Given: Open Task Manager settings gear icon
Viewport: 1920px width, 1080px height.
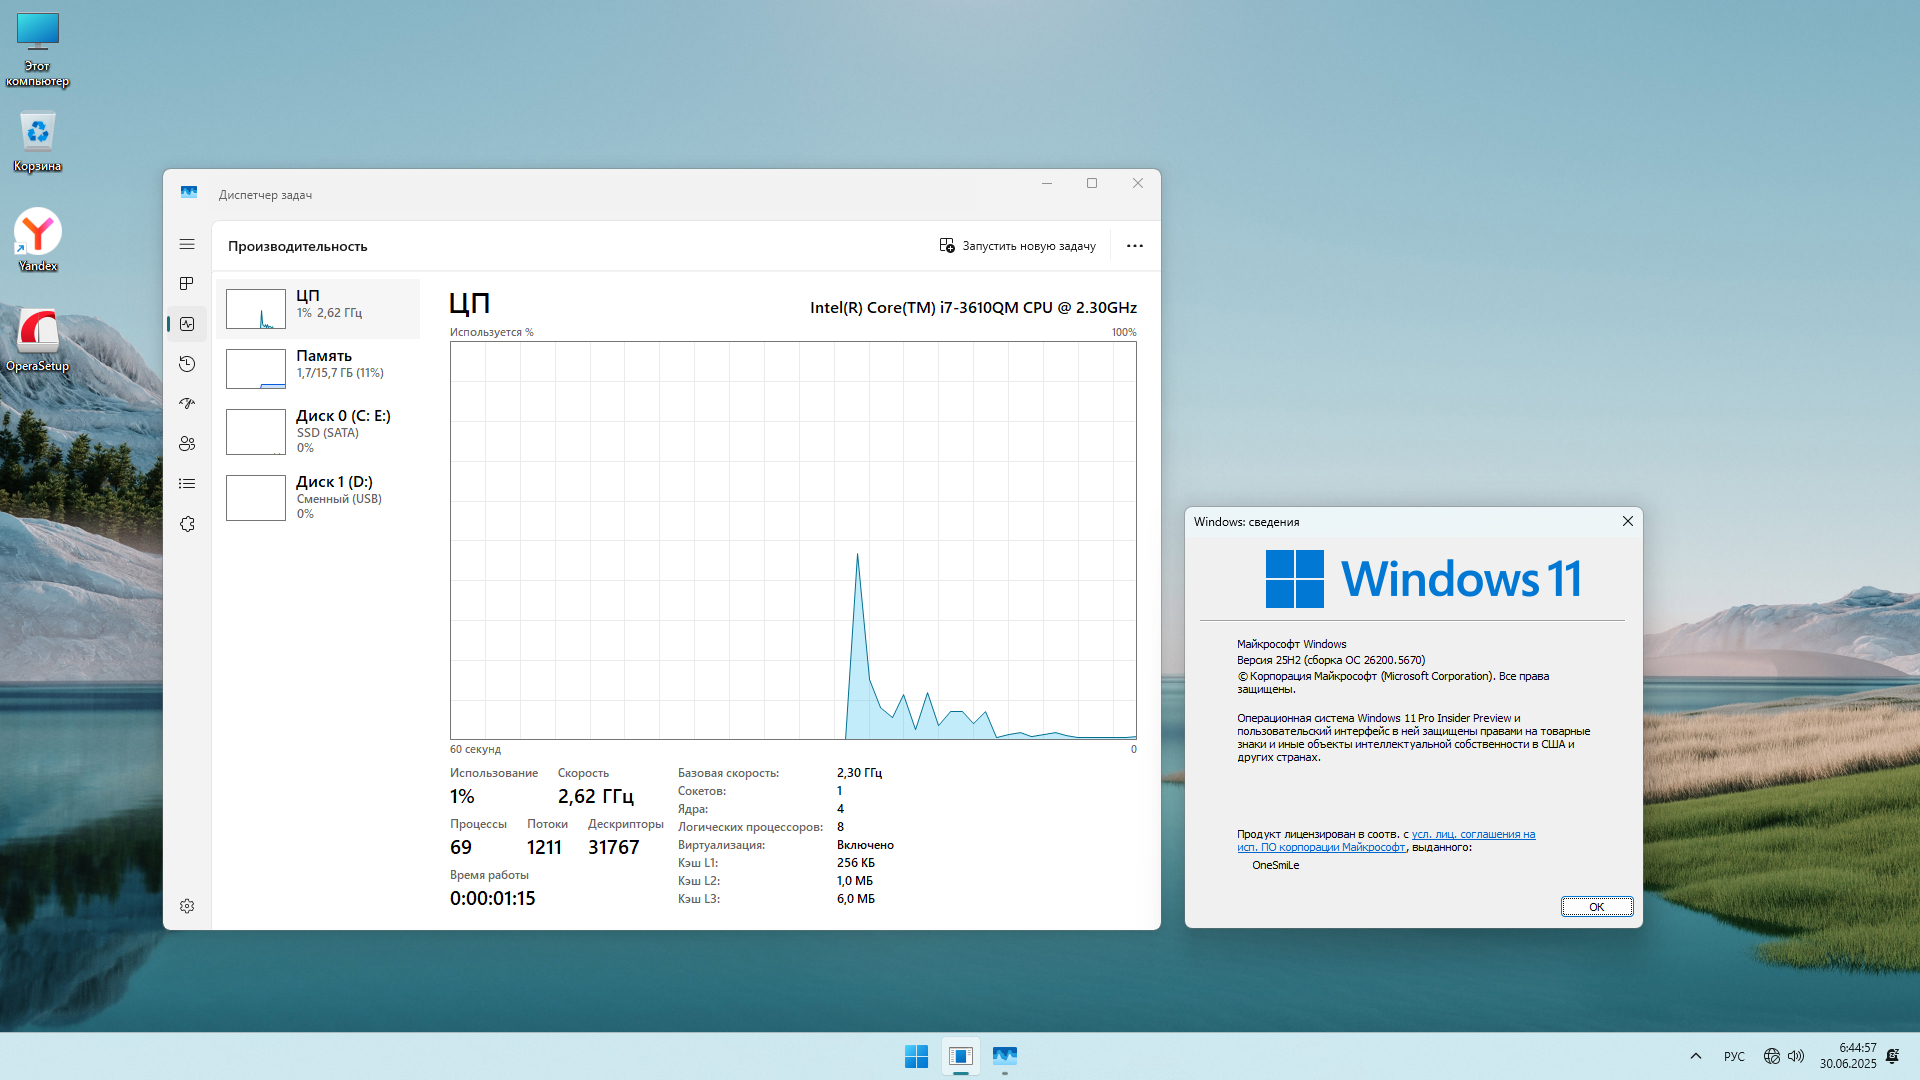Looking at the screenshot, I should point(187,906).
